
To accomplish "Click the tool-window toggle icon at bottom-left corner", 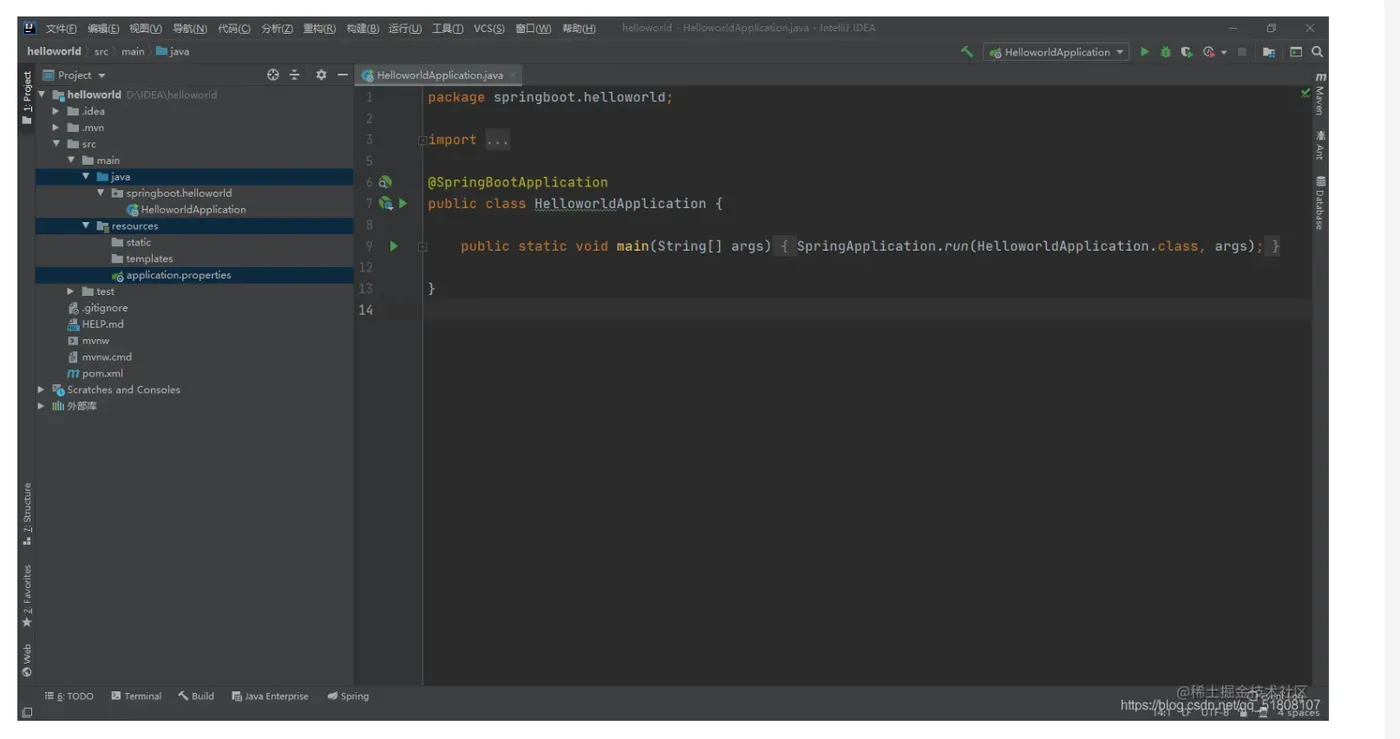I will pos(27,712).
